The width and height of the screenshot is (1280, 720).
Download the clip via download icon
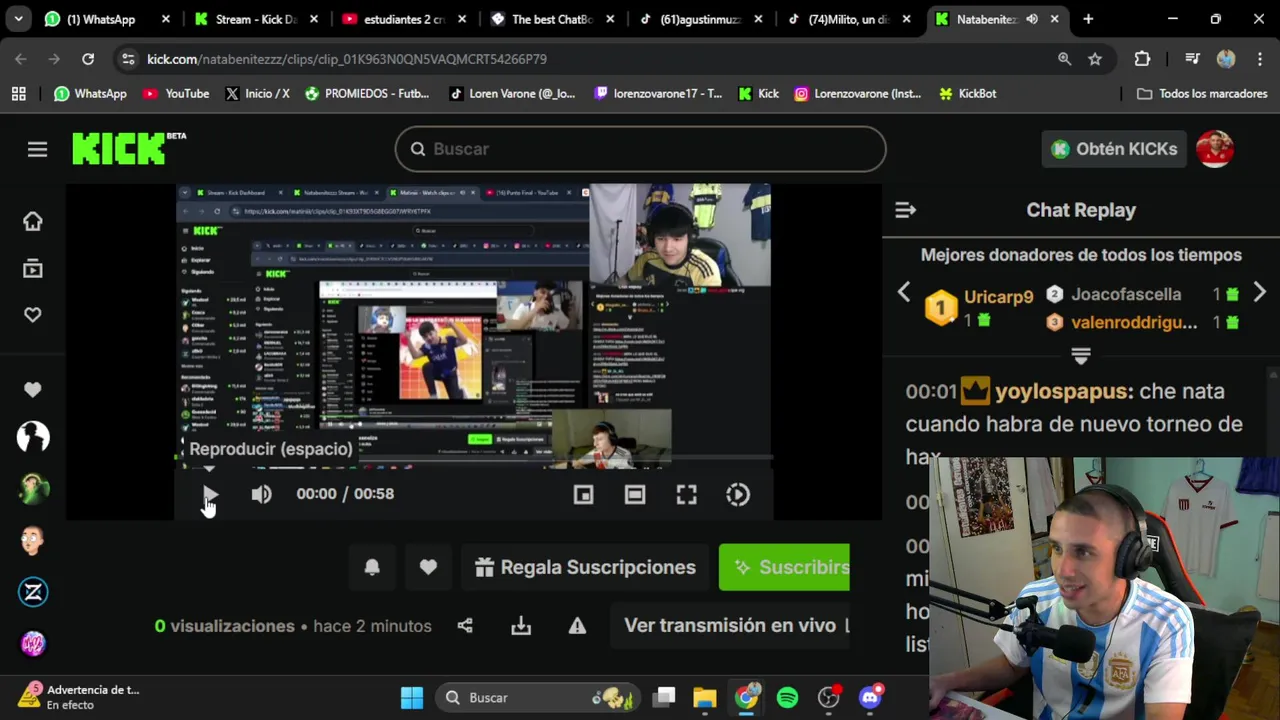[x=521, y=626]
